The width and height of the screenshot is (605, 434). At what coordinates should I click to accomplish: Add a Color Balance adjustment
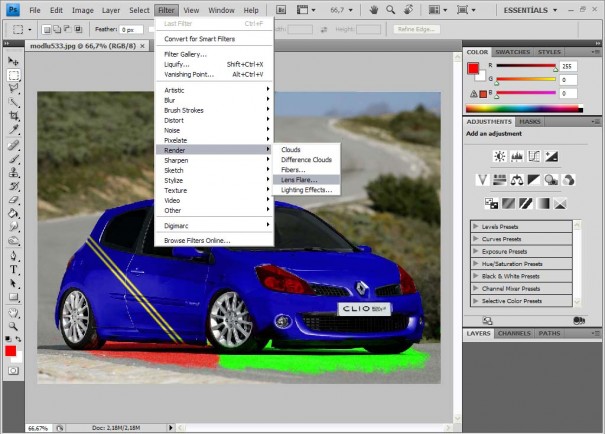517,180
